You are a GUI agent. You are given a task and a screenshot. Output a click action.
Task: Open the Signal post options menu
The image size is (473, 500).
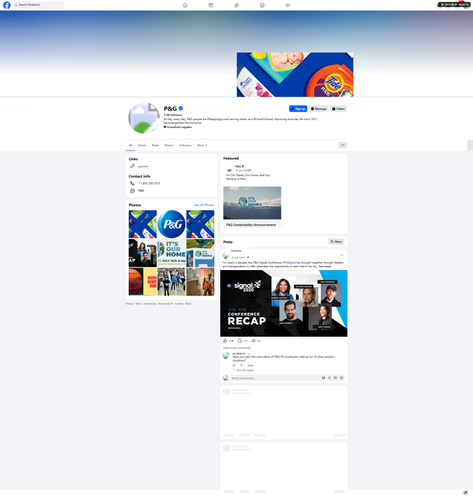tap(341, 255)
